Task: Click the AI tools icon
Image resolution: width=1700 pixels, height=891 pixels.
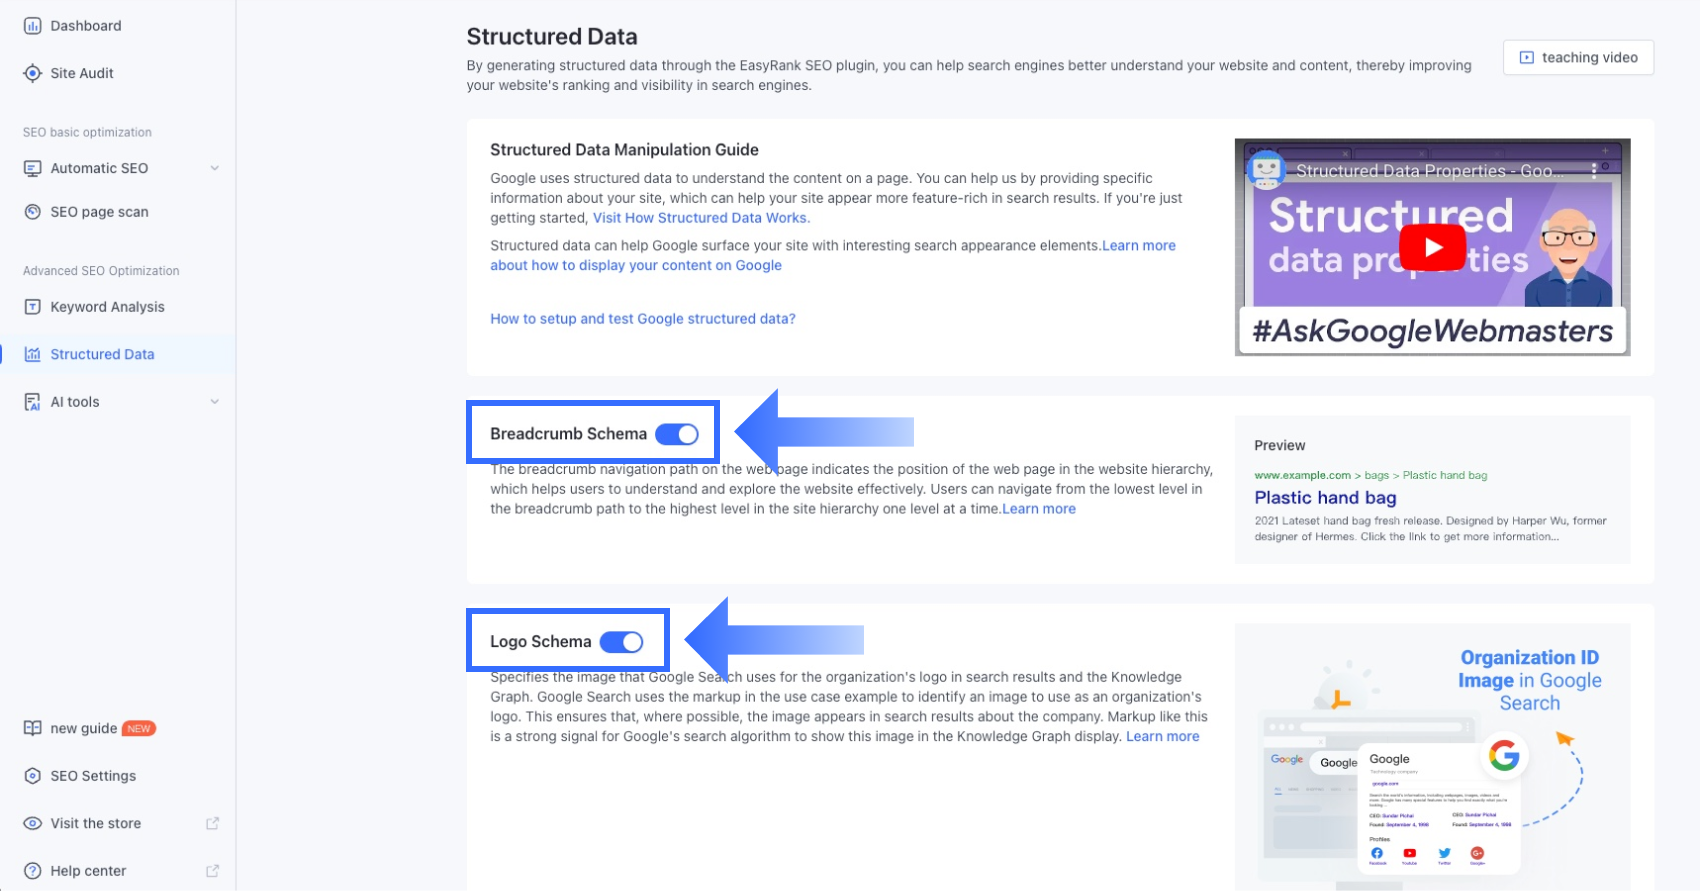Action: point(32,402)
